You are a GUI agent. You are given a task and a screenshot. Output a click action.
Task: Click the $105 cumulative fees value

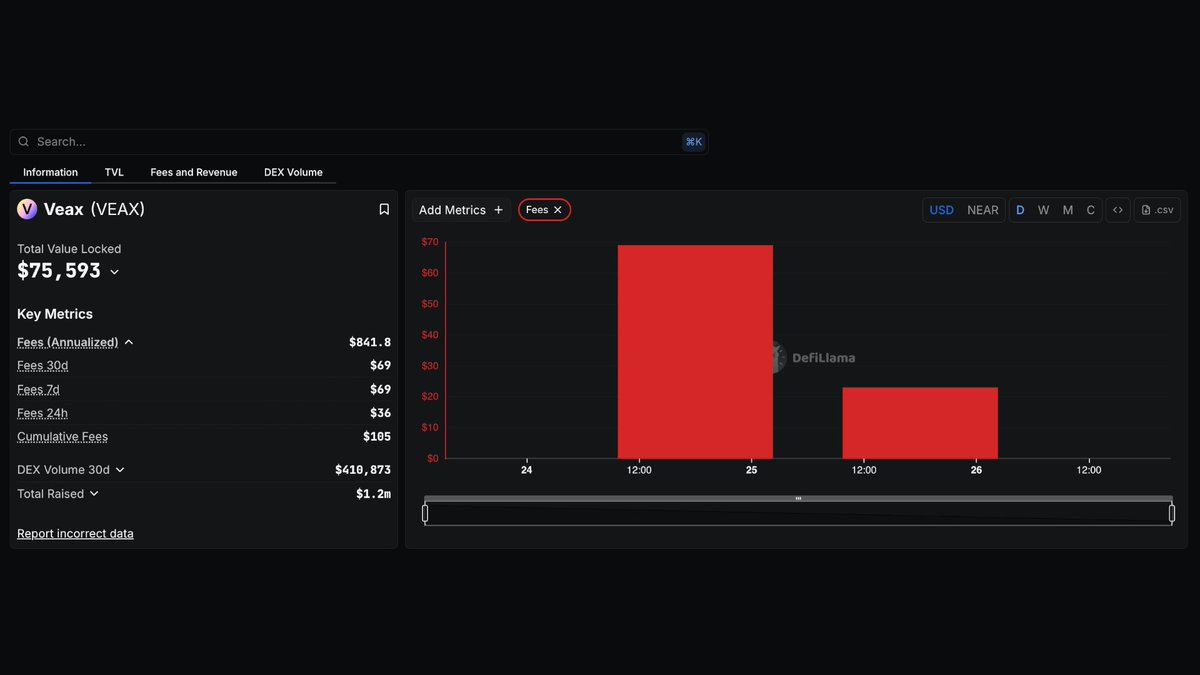[x=377, y=437]
